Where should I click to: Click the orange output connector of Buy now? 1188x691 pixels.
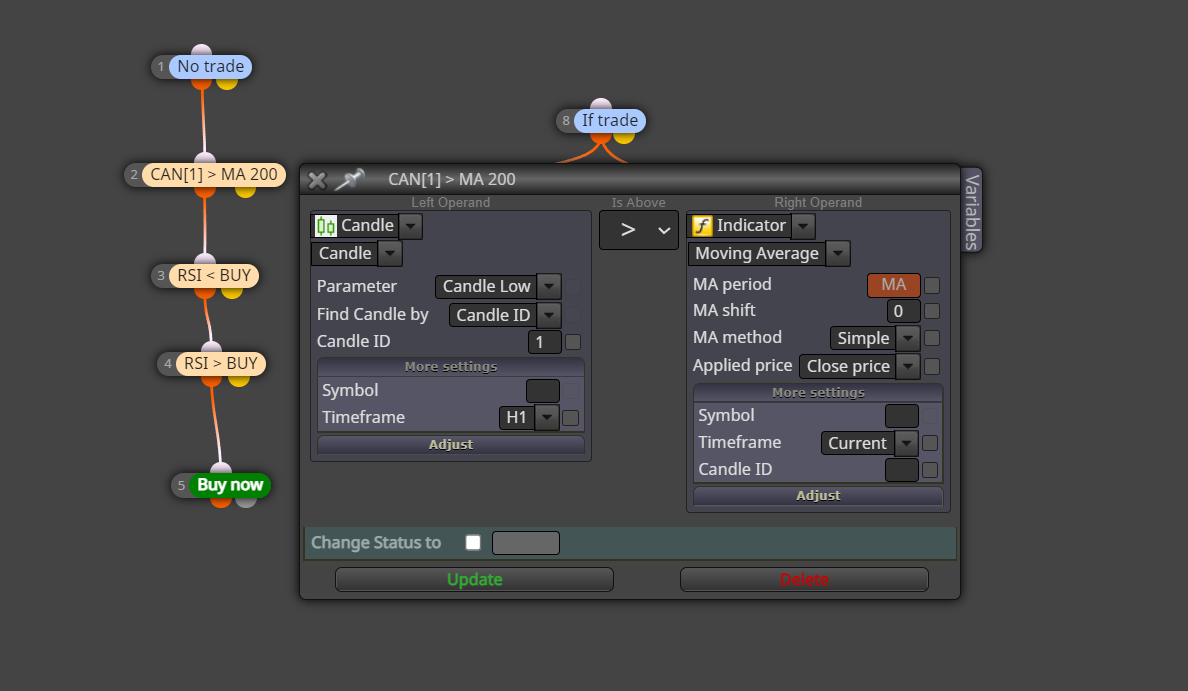point(220,501)
